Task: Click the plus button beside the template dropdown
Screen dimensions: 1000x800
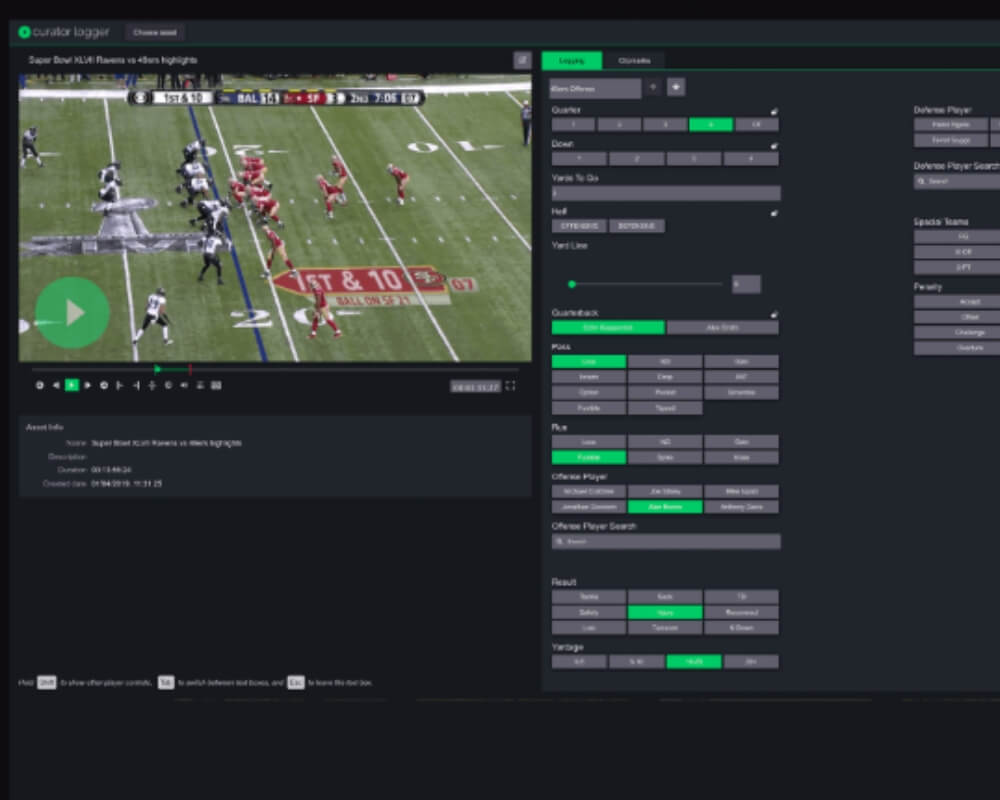Action: click(x=676, y=87)
